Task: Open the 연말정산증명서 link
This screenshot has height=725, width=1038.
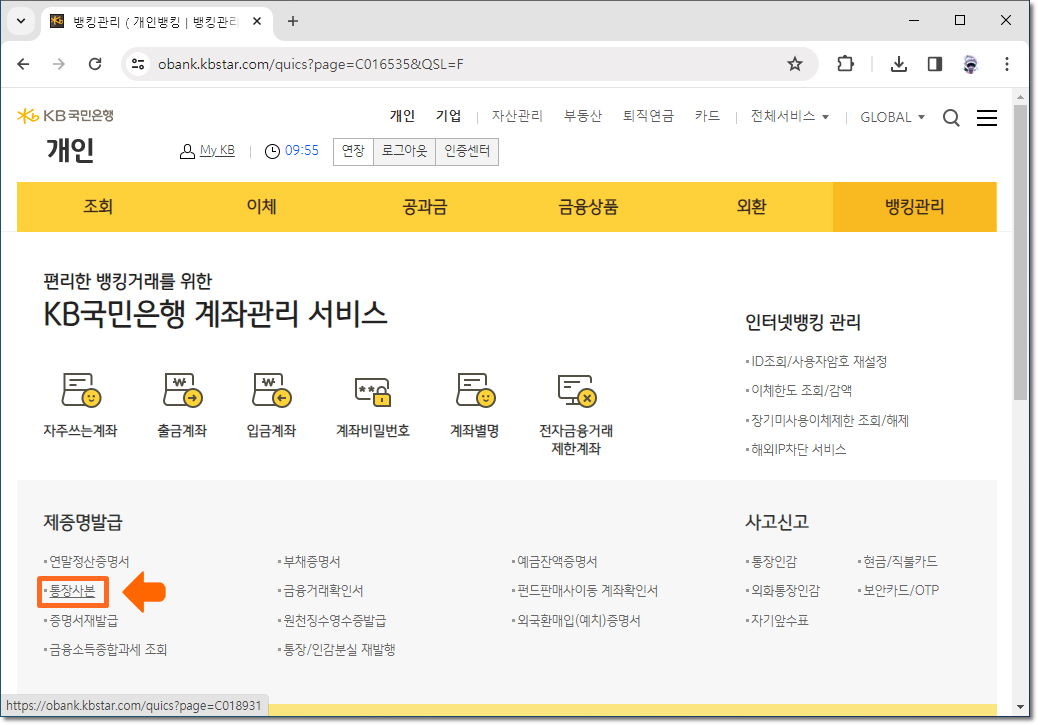Action: pyautogui.click(x=89, y=562)
